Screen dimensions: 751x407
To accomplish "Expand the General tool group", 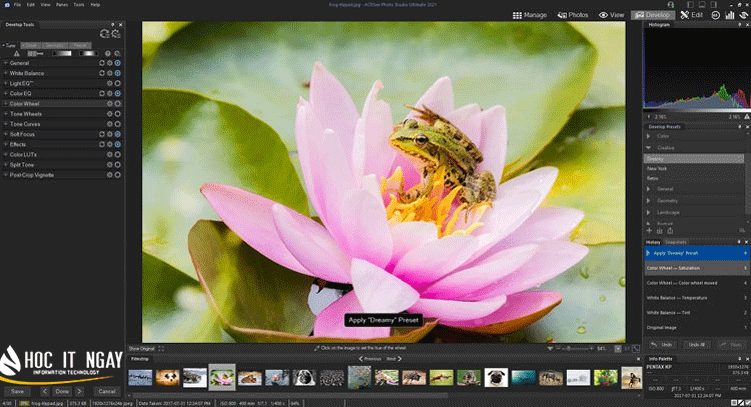I will 6,63.
